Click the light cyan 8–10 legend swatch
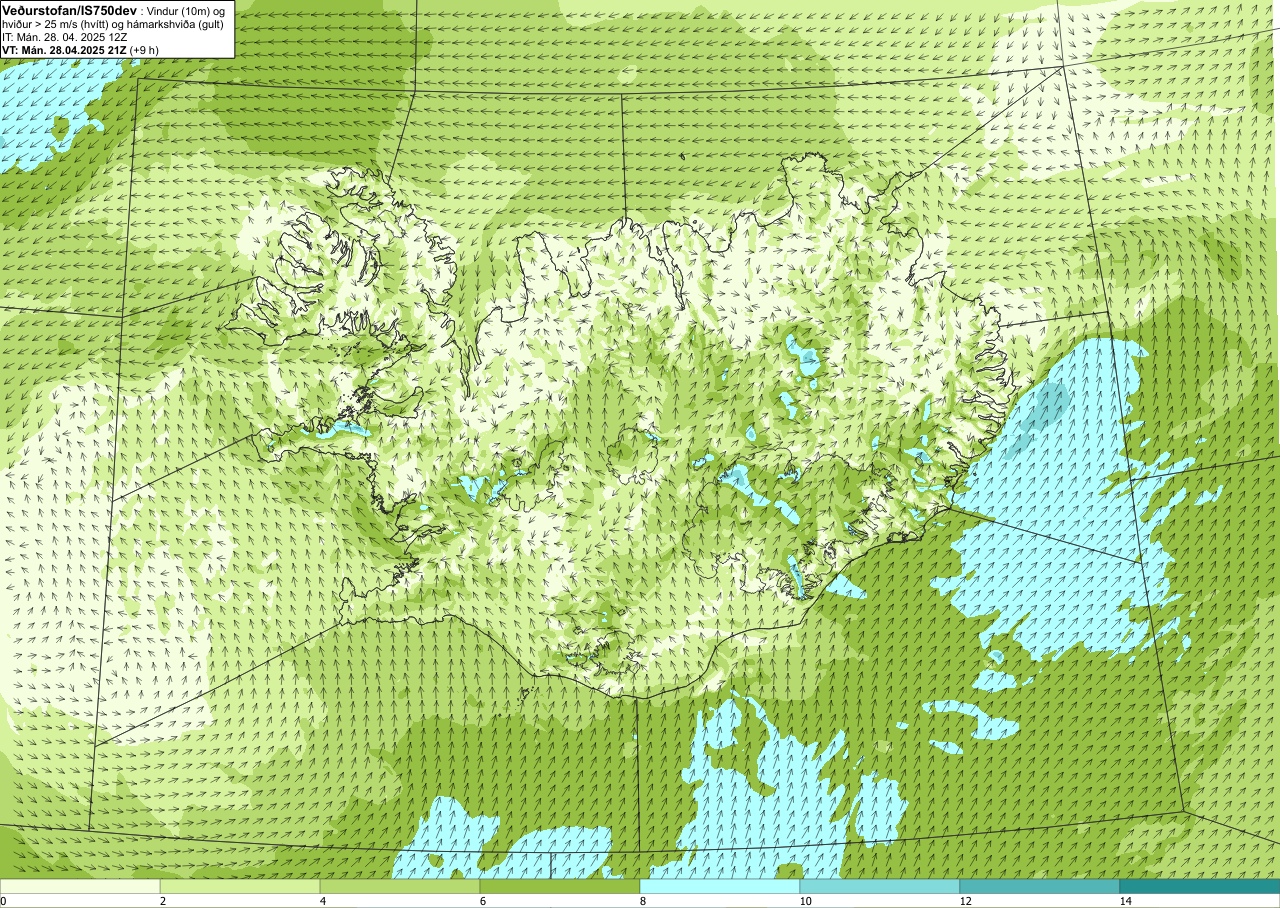The height and width of the screenshot is (908, 1280). click(x=720, y=886)
